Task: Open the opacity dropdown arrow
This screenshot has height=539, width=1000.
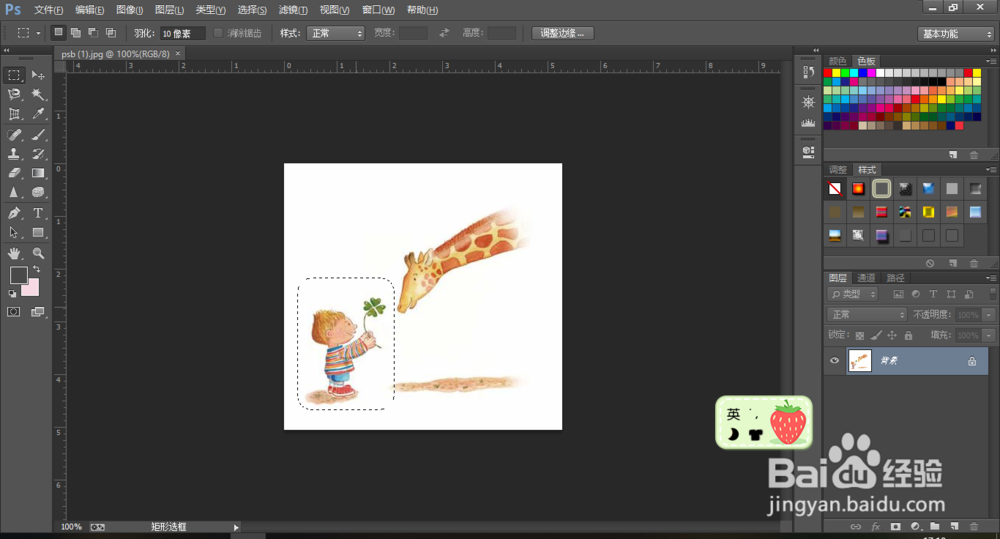Action: click(989, 314)
